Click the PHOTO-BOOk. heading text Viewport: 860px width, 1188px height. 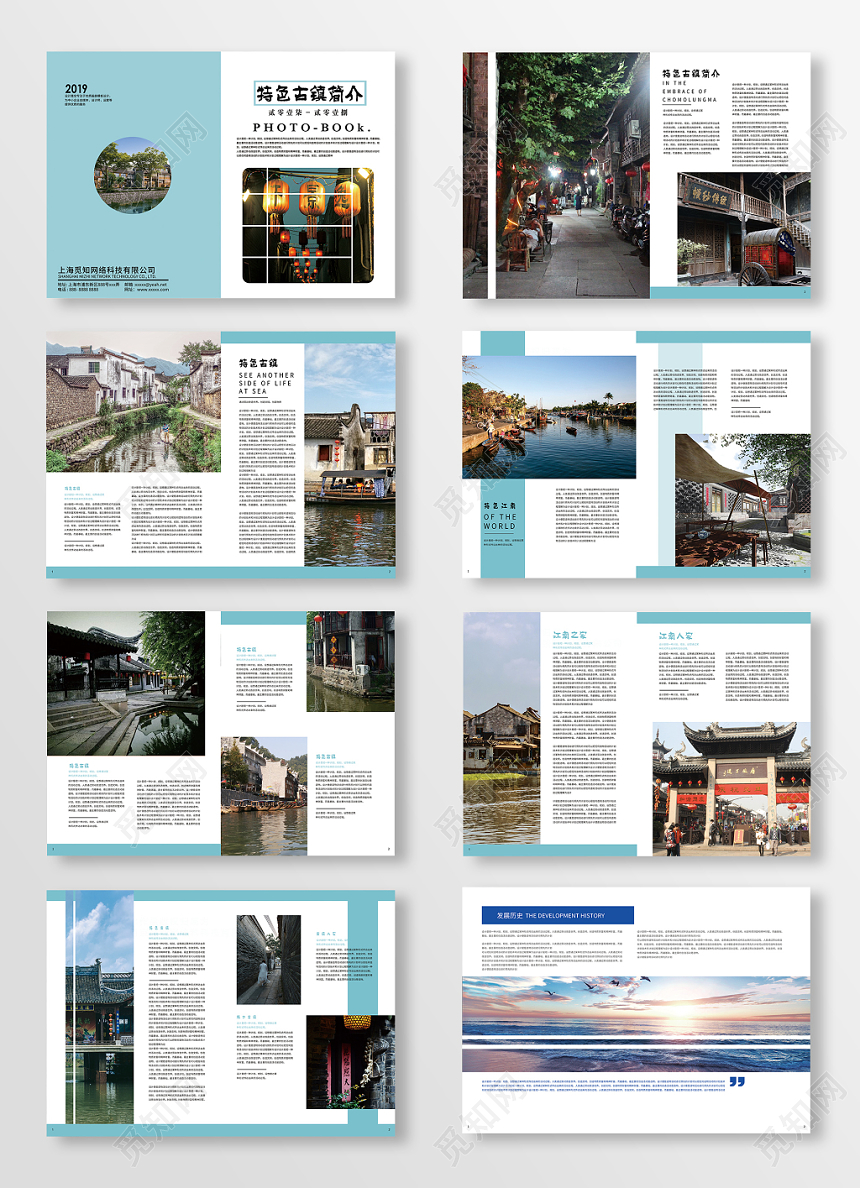(310, 127)
